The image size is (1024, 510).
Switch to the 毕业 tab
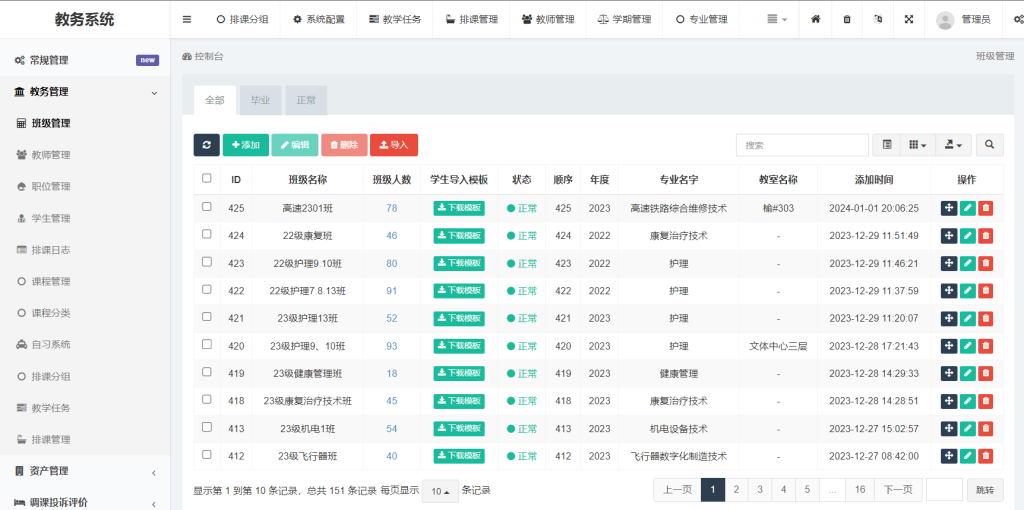click(x=261, y=101)
